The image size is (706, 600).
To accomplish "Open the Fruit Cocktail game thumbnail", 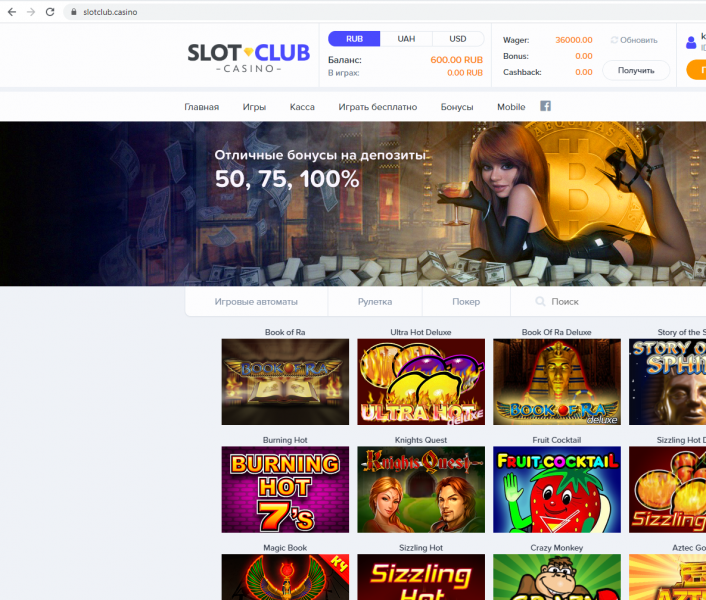I will (557, 489).
